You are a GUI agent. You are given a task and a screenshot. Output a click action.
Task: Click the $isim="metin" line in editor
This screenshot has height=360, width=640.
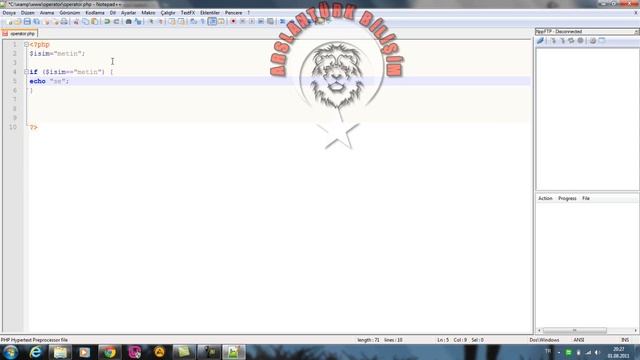click(57, 53)
